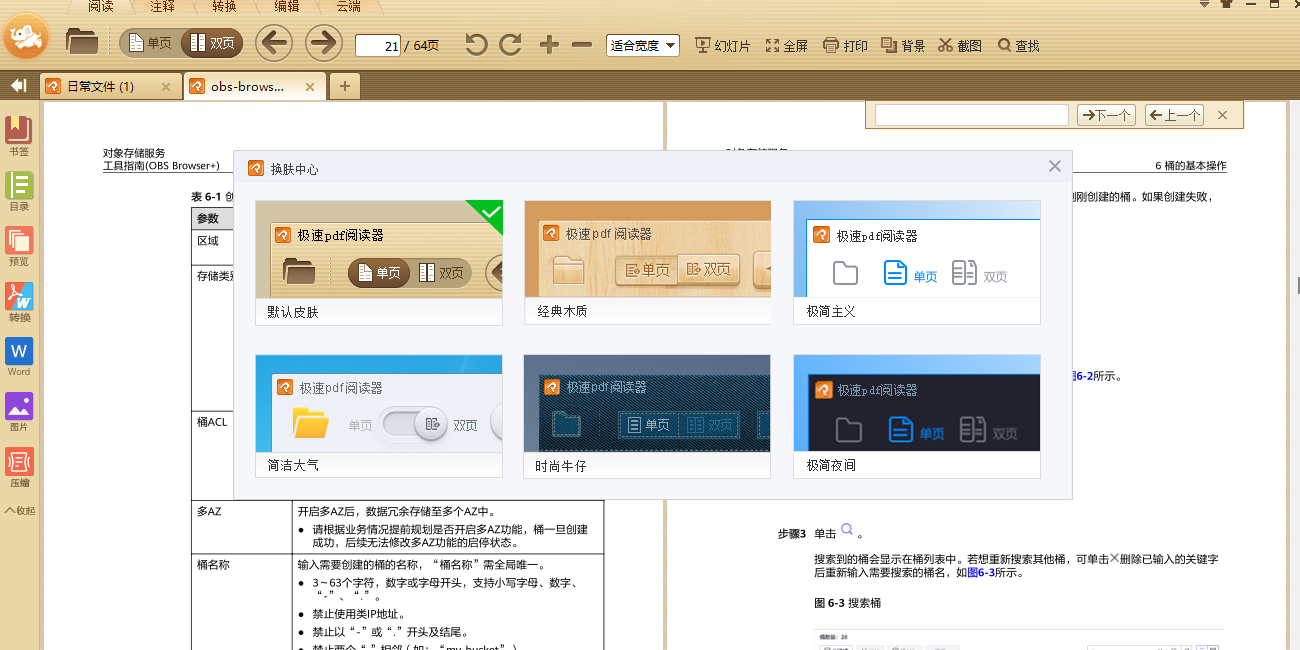Close the obs-brows... tab
This screenshot has width=1300, height=650.
[x=310, y=87]
